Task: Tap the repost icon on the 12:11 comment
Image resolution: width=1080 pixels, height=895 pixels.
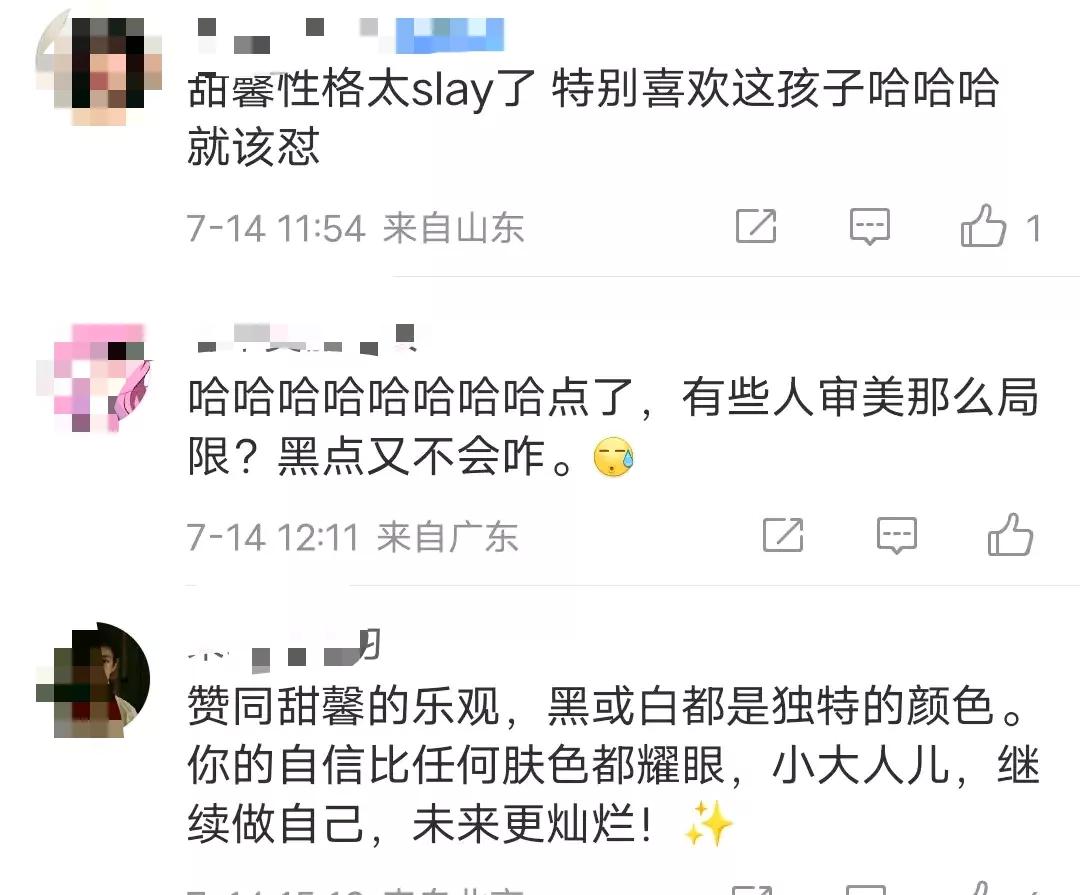Action: pos(783,535)
